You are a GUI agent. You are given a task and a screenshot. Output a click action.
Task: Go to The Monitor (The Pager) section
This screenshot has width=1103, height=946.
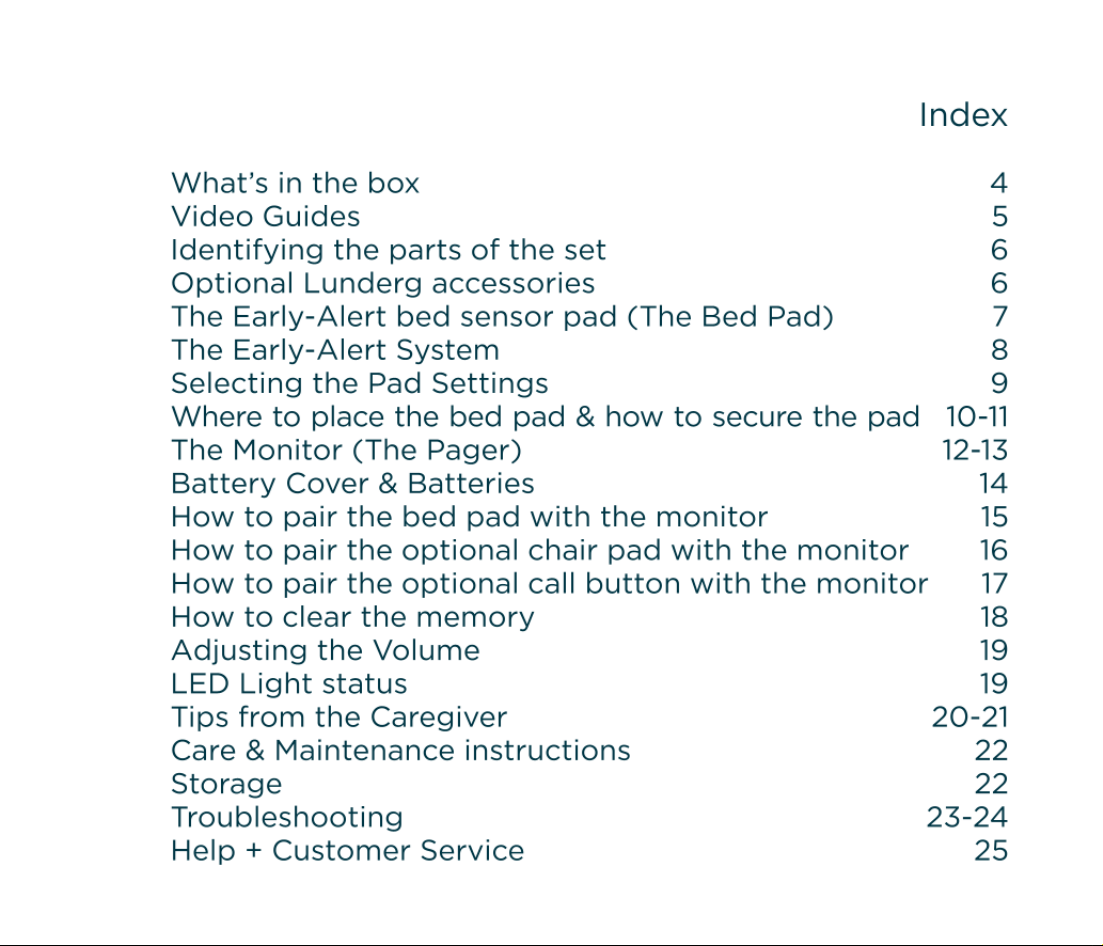click(x=346, y=450)
